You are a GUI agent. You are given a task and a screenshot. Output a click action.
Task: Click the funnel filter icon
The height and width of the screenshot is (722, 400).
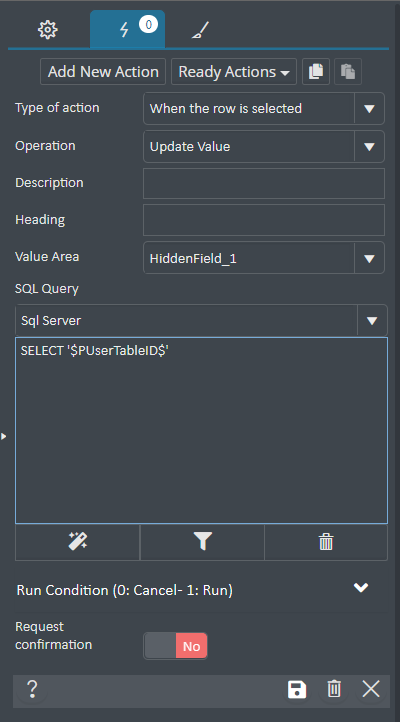[202, 542]
